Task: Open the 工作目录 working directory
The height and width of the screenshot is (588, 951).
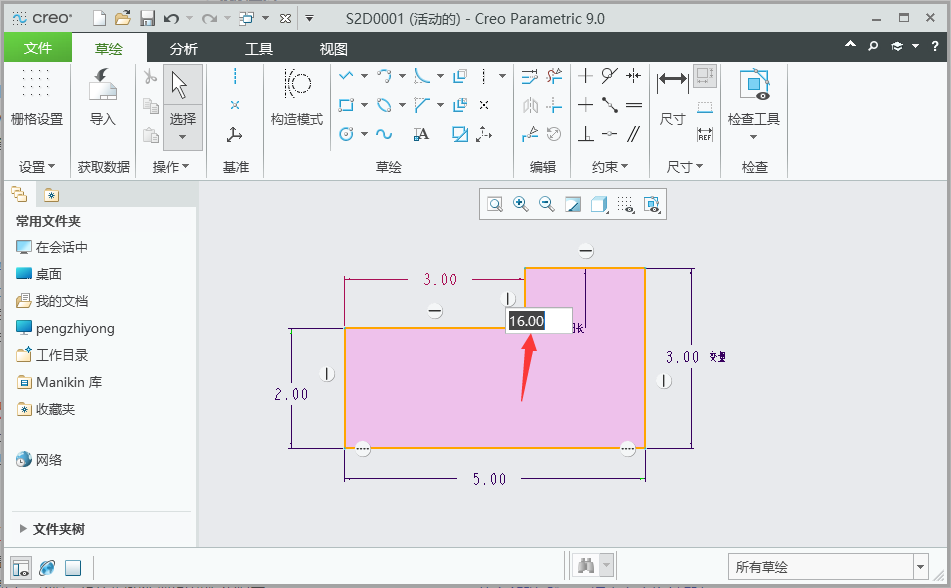Action: 52,355
